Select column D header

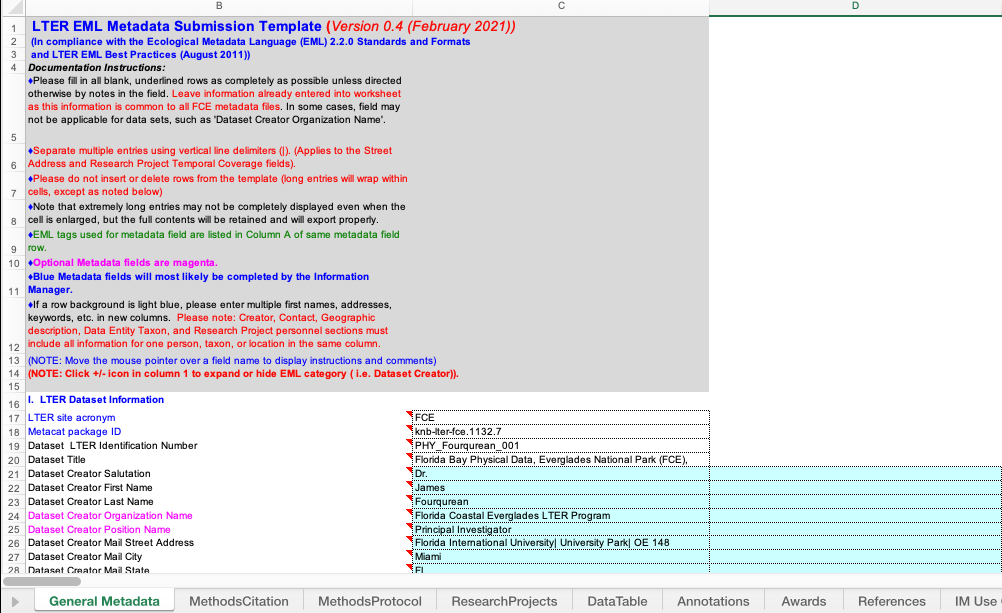coord(855,6)
